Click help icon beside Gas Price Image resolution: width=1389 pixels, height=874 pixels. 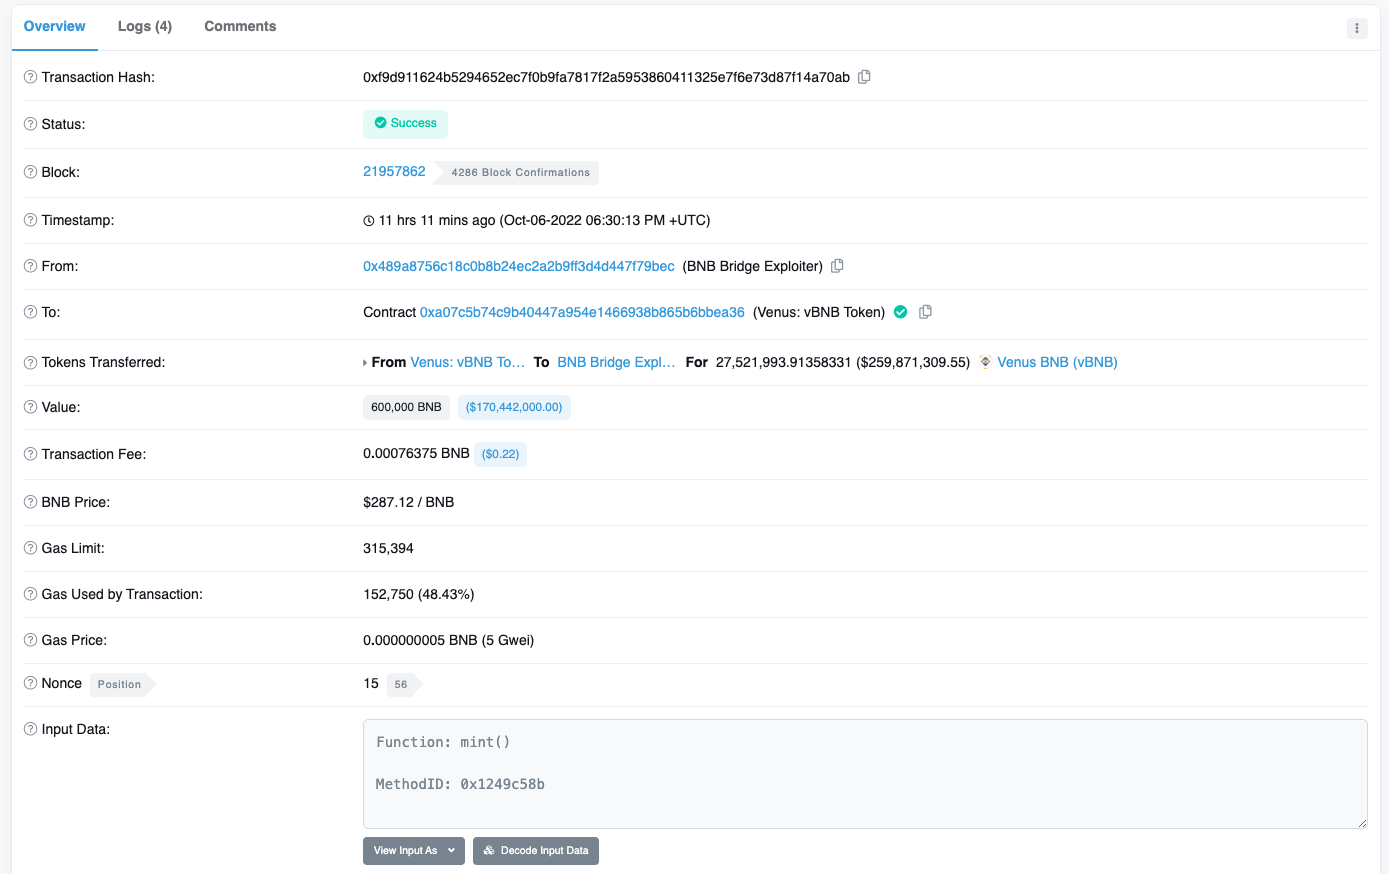point(30,640)
